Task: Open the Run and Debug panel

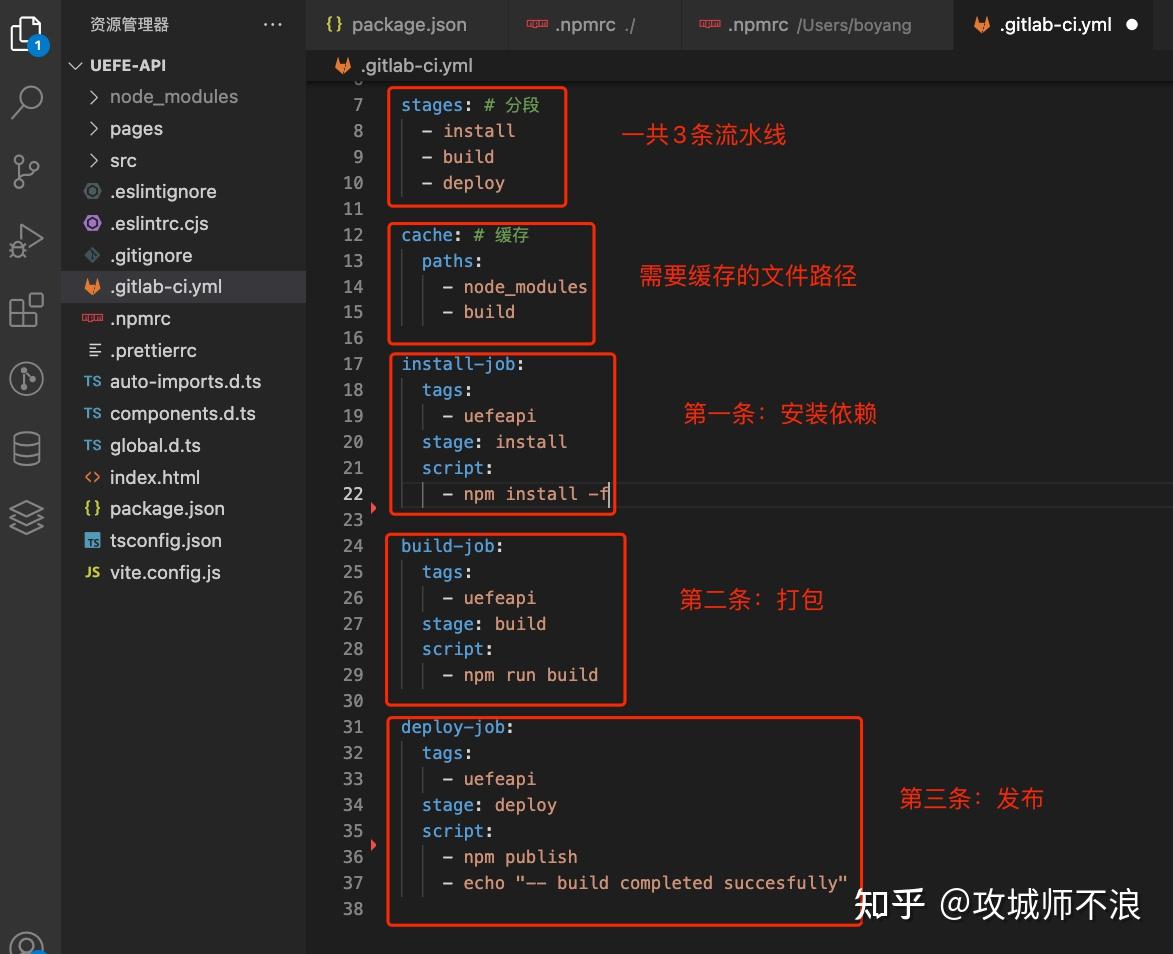Action: tap(27, 240)
